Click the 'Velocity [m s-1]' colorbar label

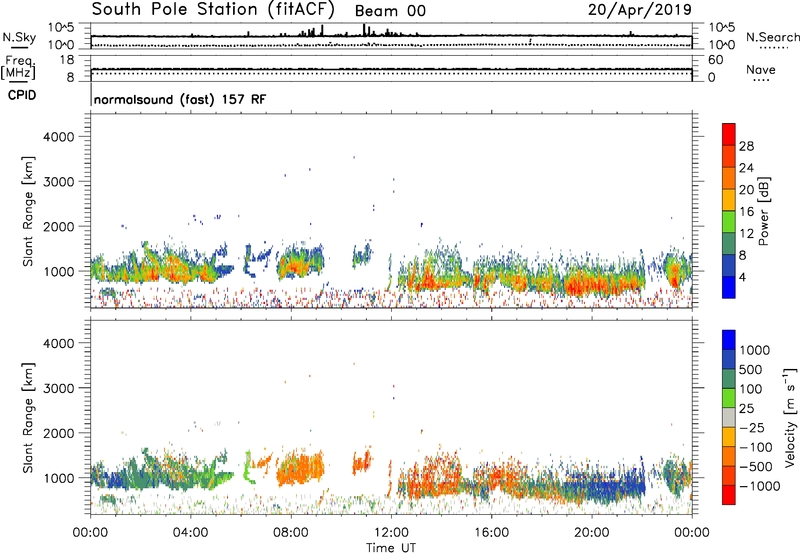tap(790, 417)
